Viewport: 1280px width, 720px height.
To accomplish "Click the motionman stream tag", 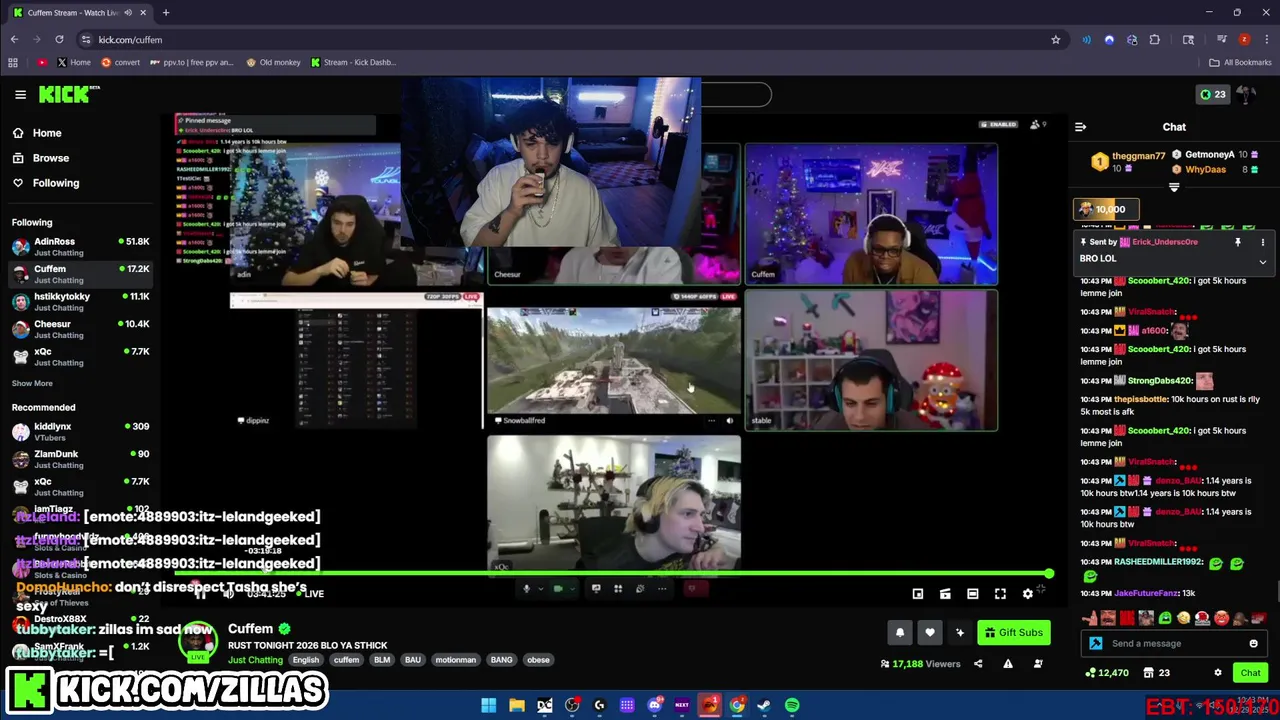I will click(x=455, y=660).
